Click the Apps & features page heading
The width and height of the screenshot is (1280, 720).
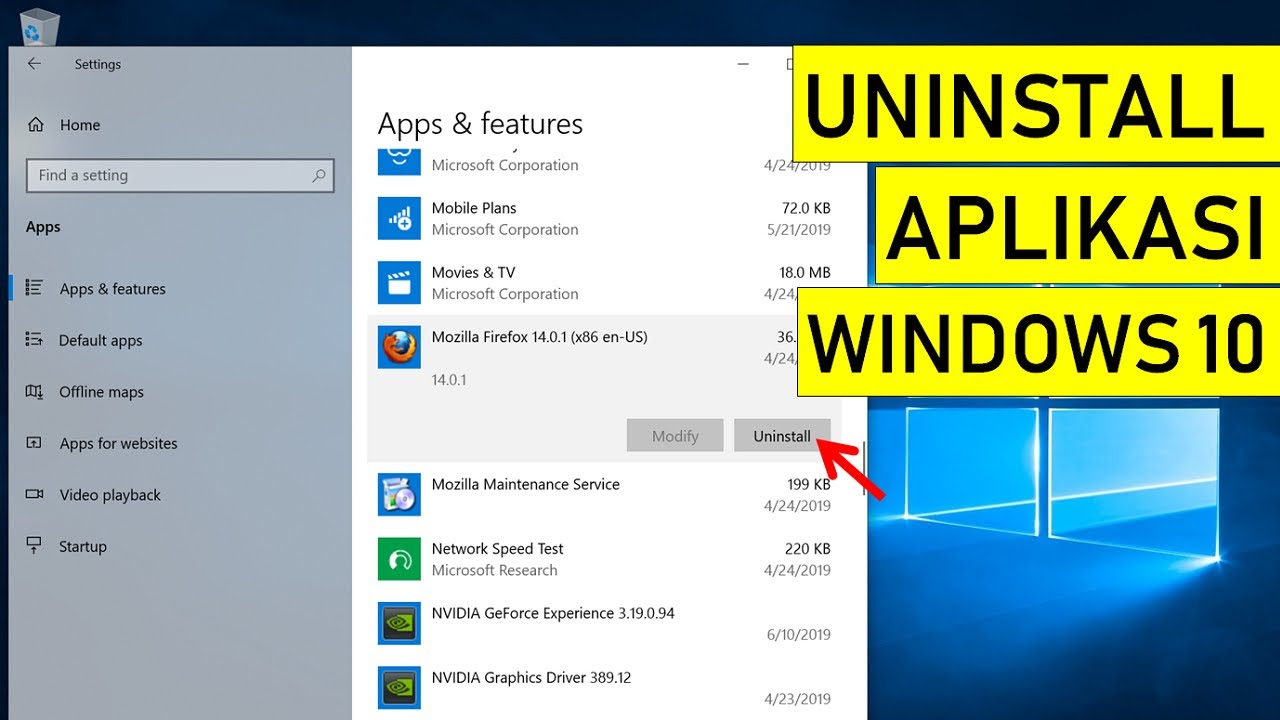pyautogui.click(x=480, y=124)
